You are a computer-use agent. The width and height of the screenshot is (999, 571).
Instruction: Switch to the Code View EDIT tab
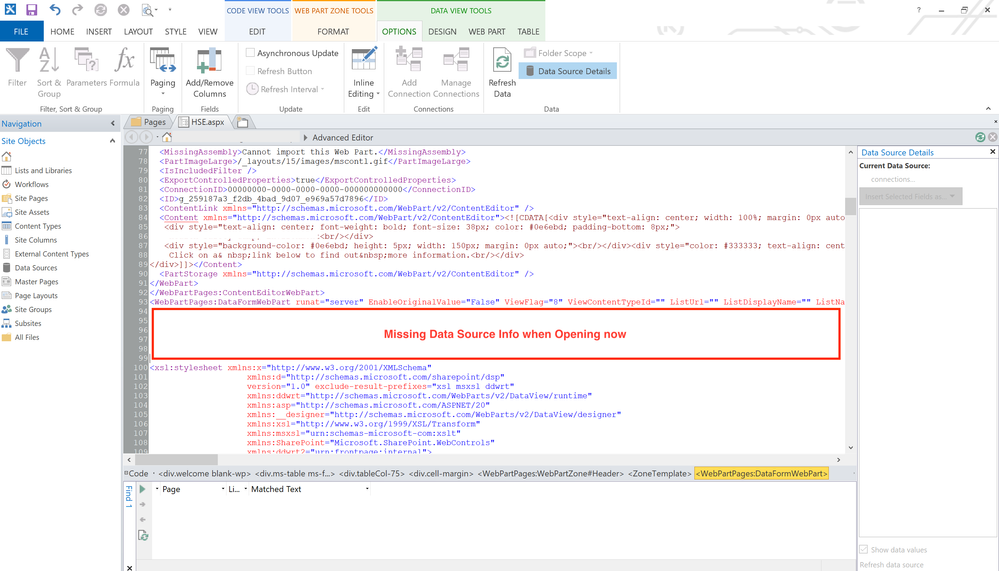[257, 31]
